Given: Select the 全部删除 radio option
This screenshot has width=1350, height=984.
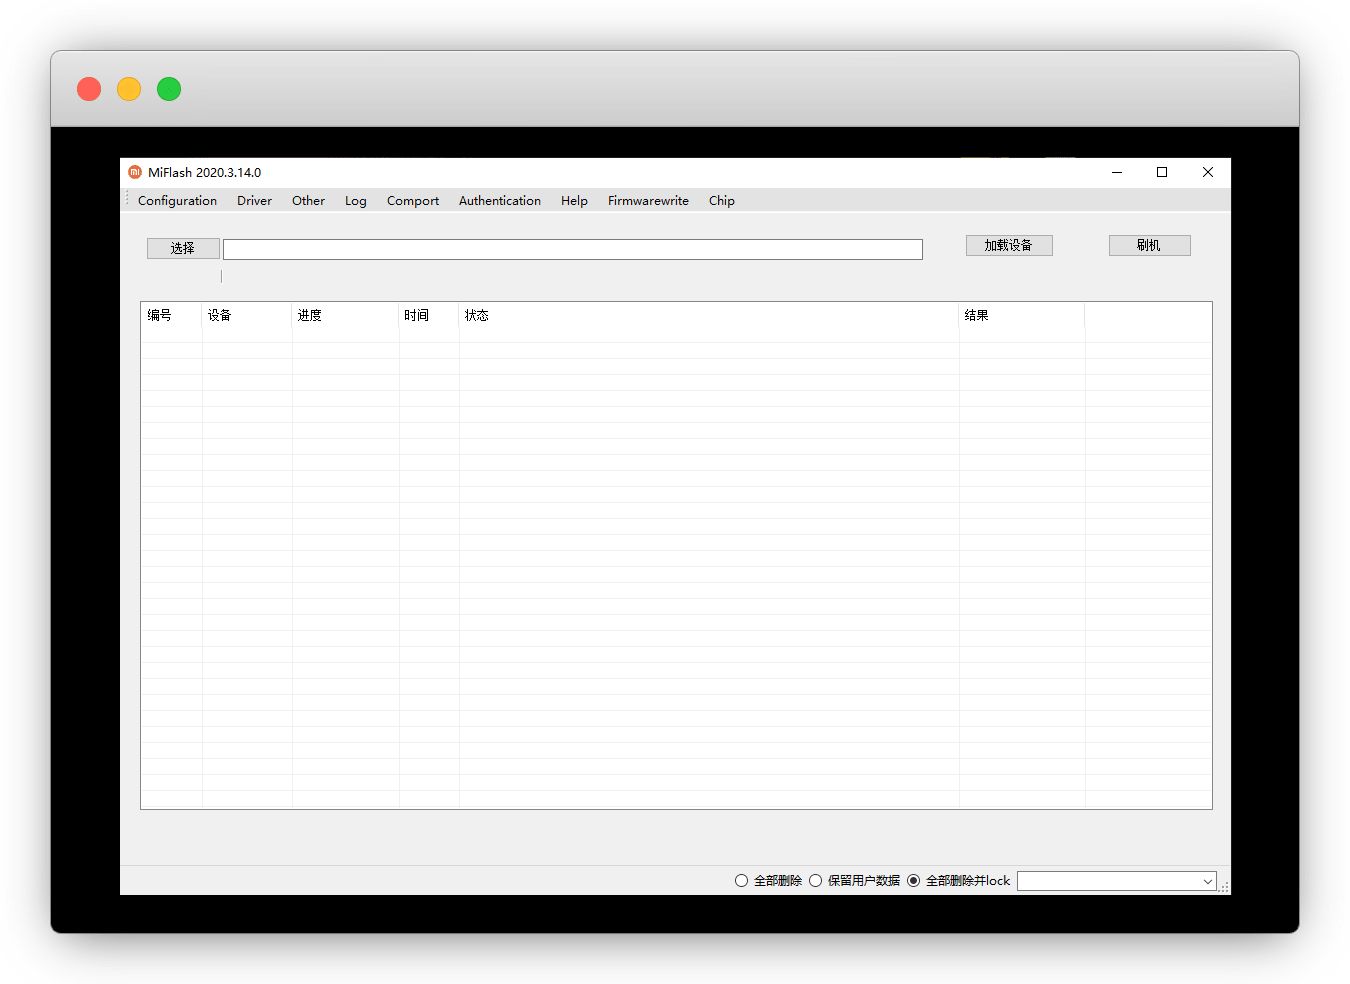Looking at the screenshot, I should click(x=741, y=881).
